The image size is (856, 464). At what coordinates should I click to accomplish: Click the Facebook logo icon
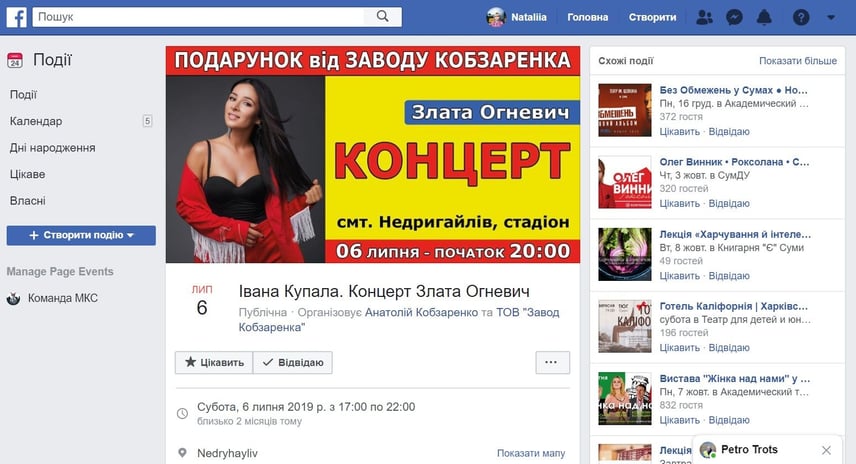(x=16, y=17)
